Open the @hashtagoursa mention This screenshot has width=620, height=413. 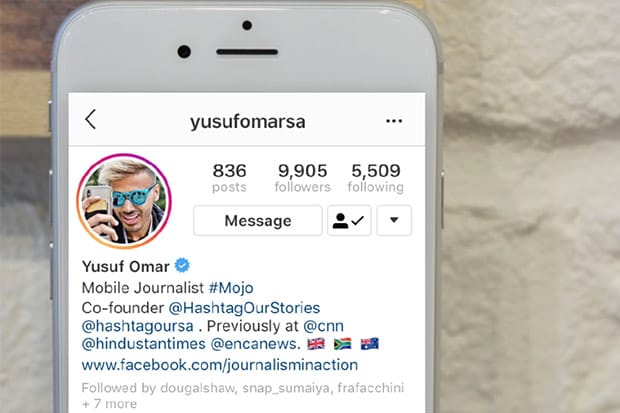tap(137, 326)
